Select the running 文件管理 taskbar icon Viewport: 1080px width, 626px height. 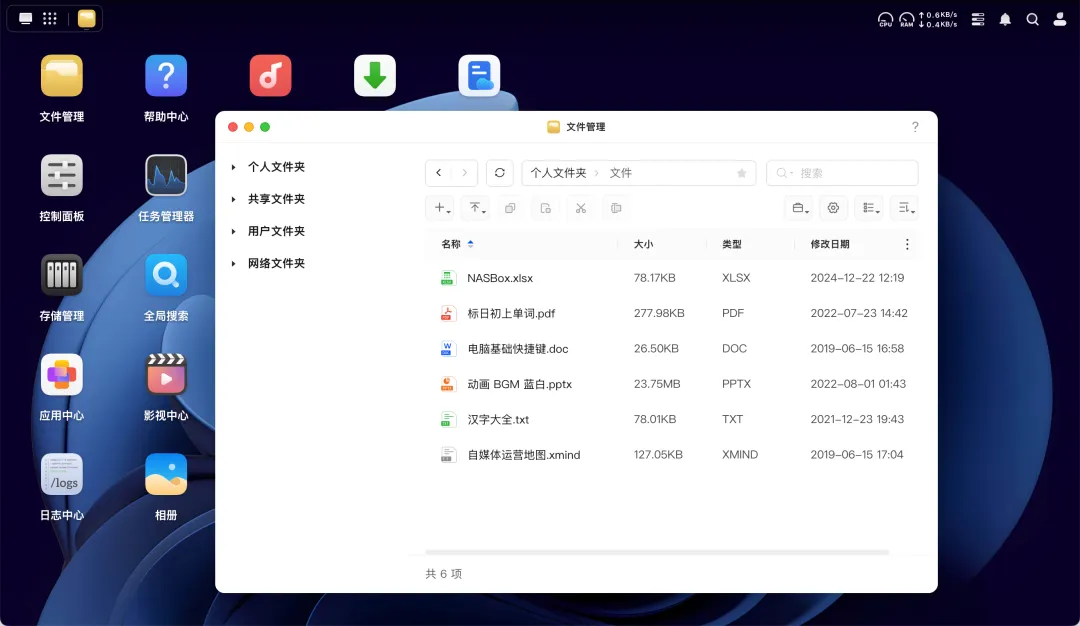(87, 19)
